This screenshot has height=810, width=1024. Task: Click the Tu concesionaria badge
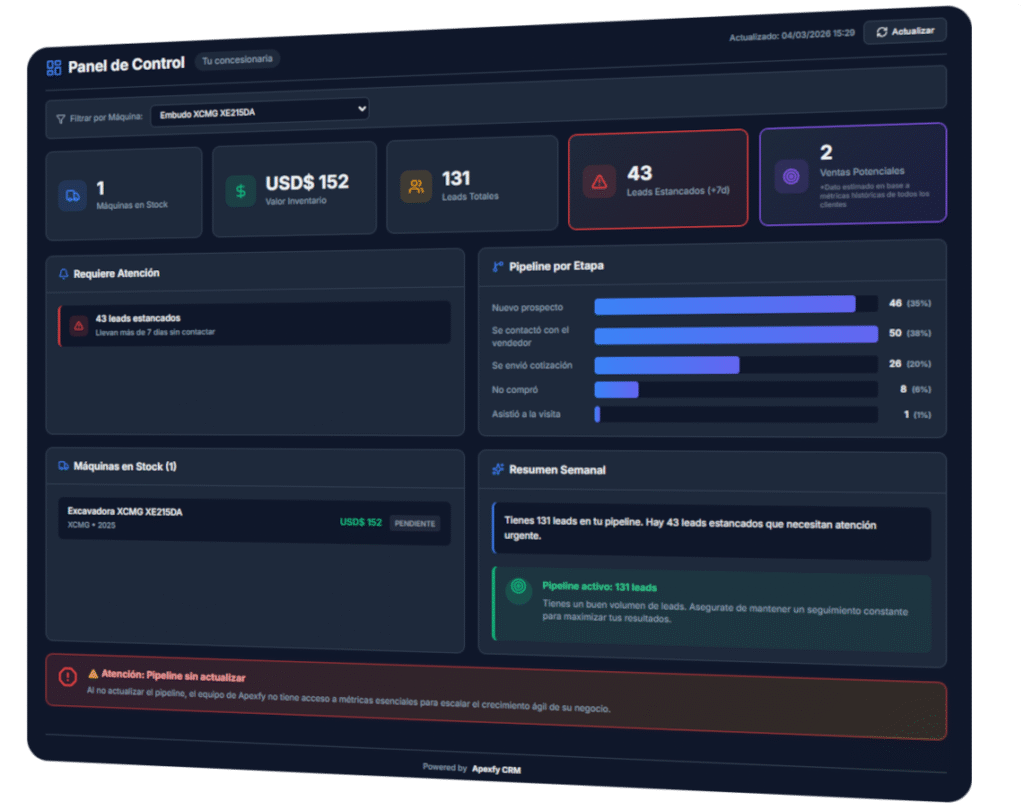point(238,60)
